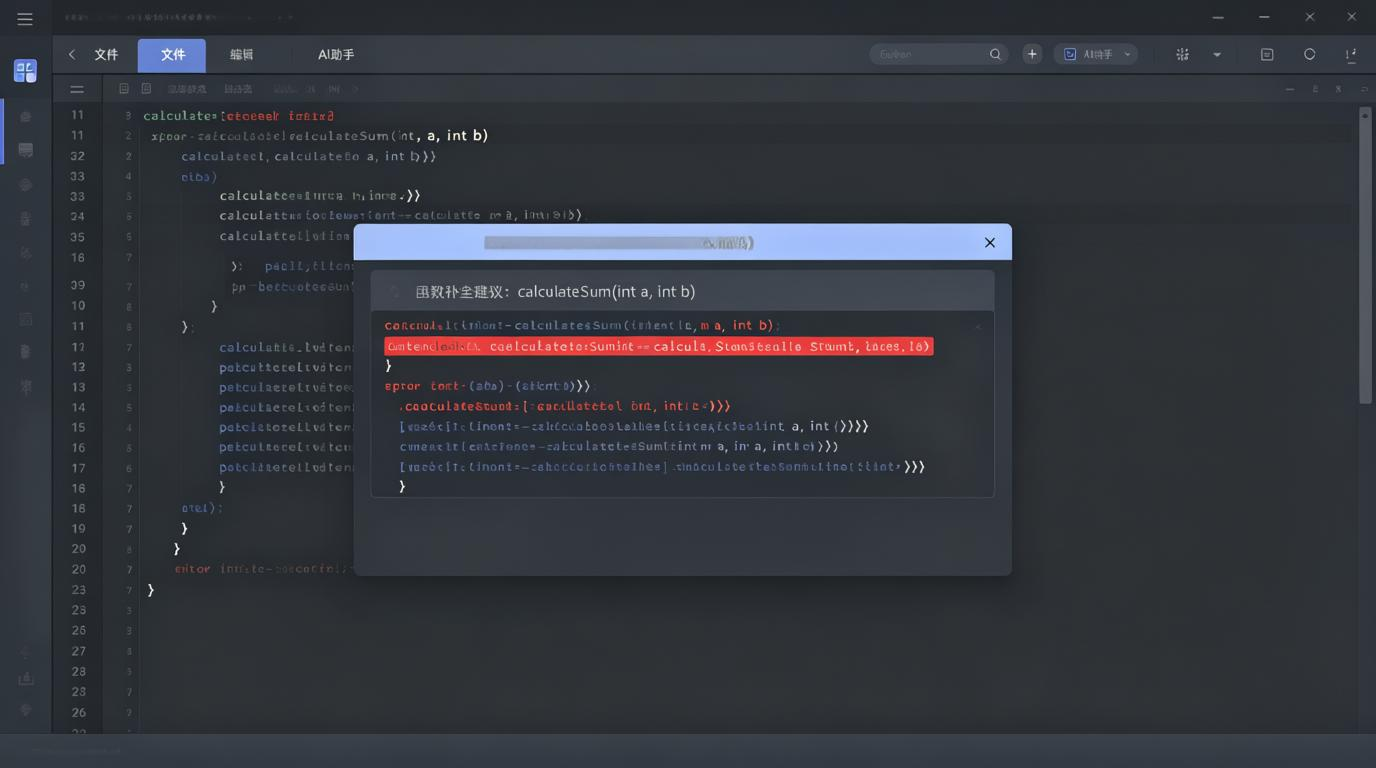
Task: Open the hamburger menu in the title bar
Action: pos(25,19)
